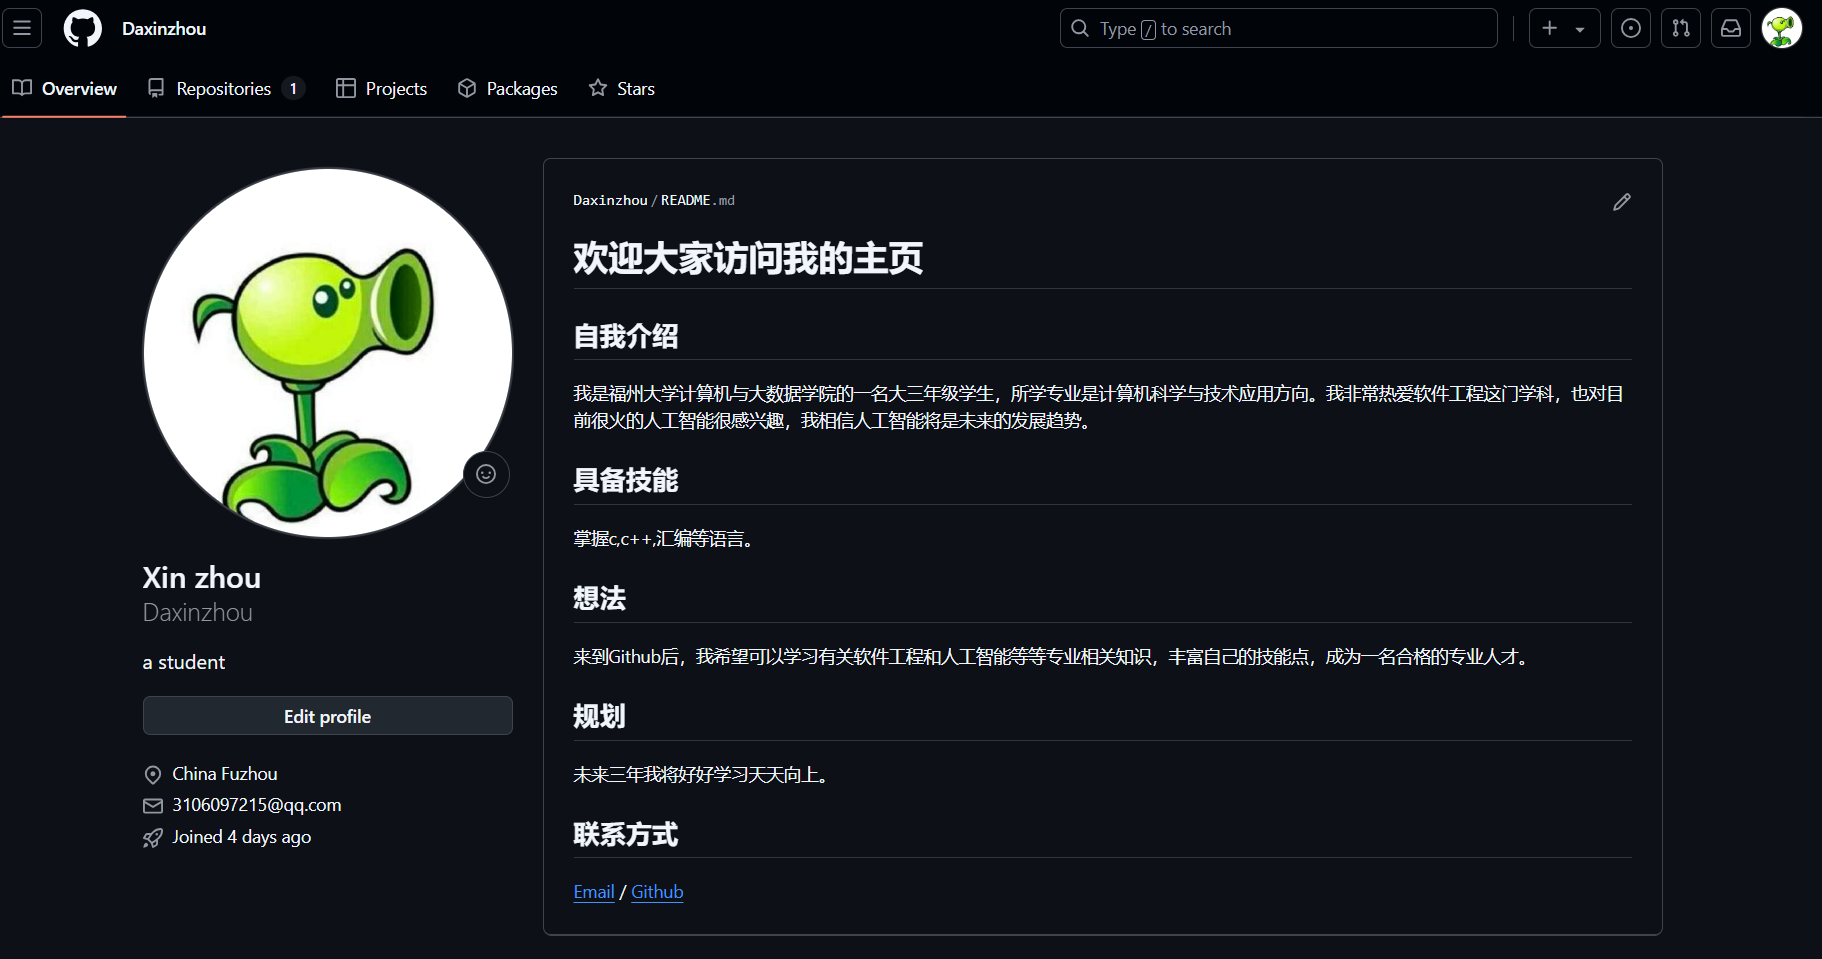Image resolution: width=1822 pixels, height=959 pixels.
Task: Open the Repositories tab
Action: tap(226, 89)
